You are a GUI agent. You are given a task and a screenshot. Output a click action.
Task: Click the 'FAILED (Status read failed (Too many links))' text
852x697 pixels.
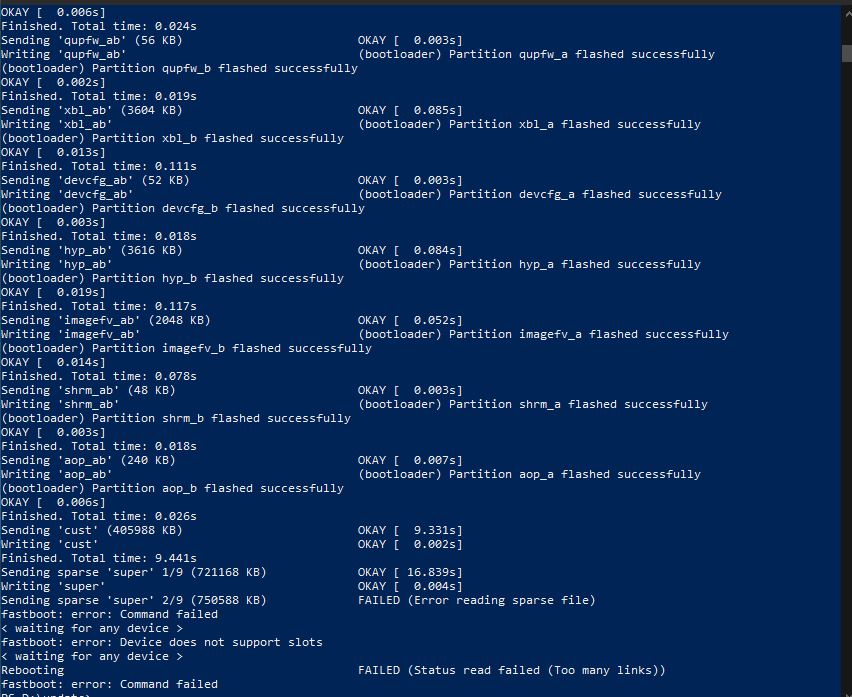(511, 670)
